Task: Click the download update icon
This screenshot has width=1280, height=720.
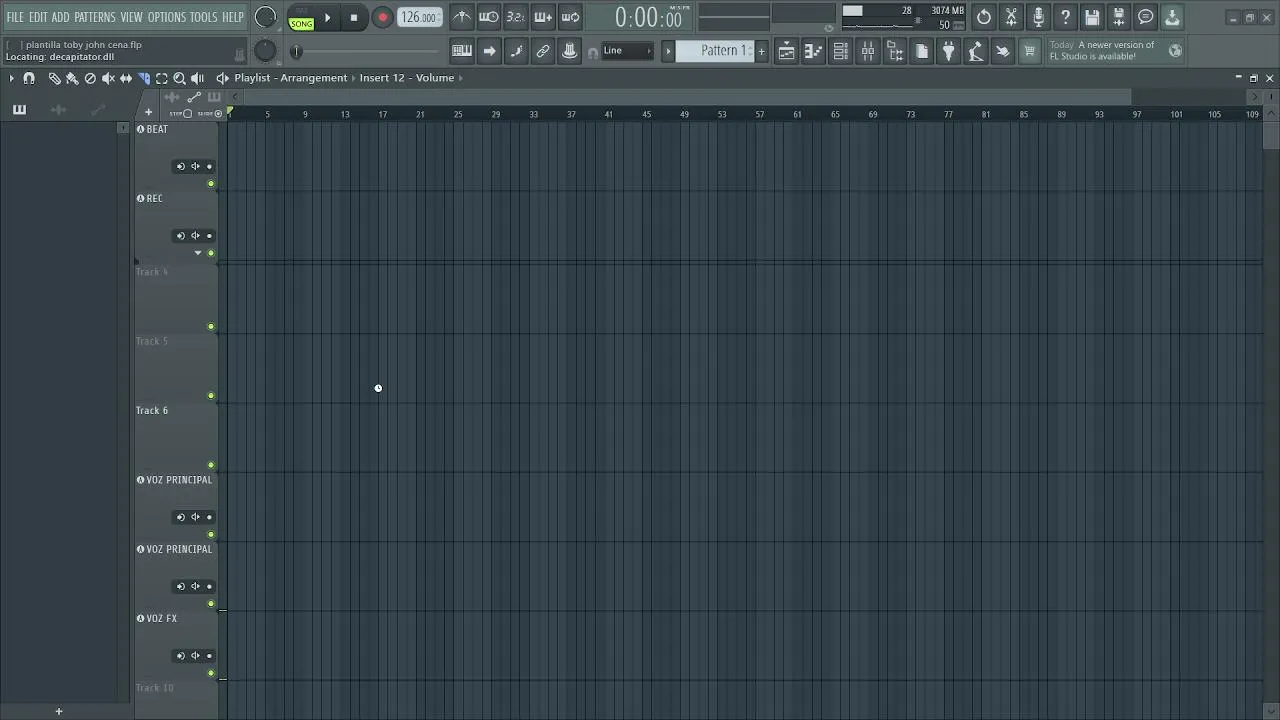Action: point(1172,17)
